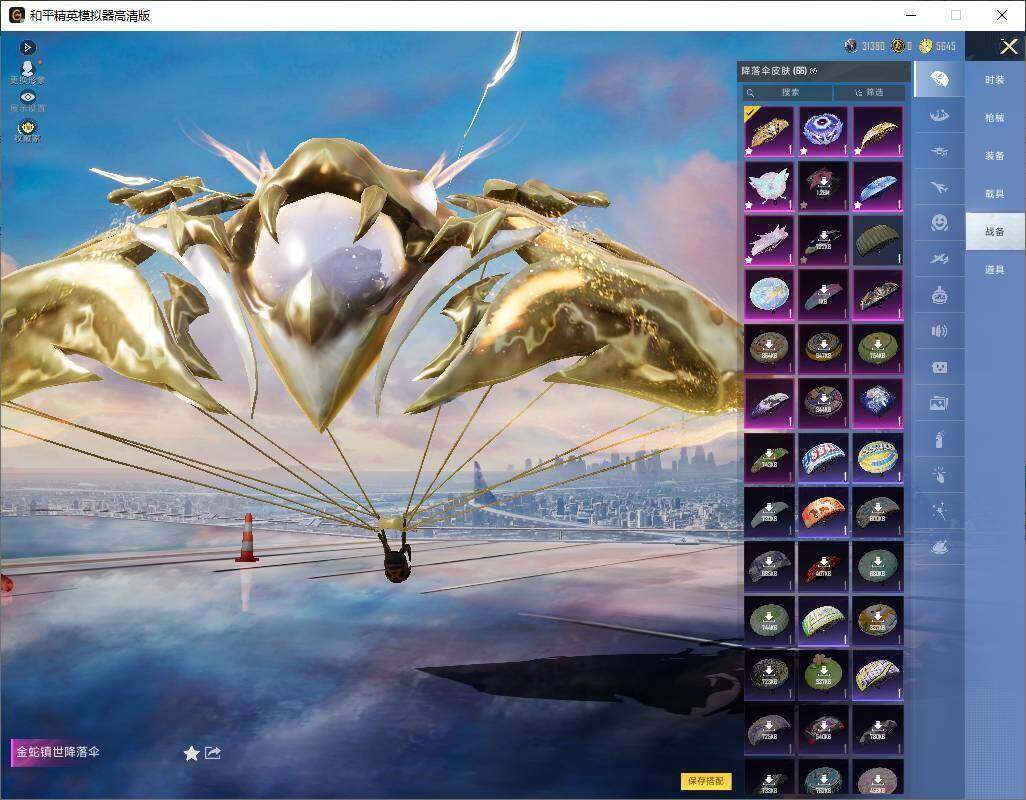Select the 战备 tab
This screenshot has width=1026, height=800.
point(995,232)
